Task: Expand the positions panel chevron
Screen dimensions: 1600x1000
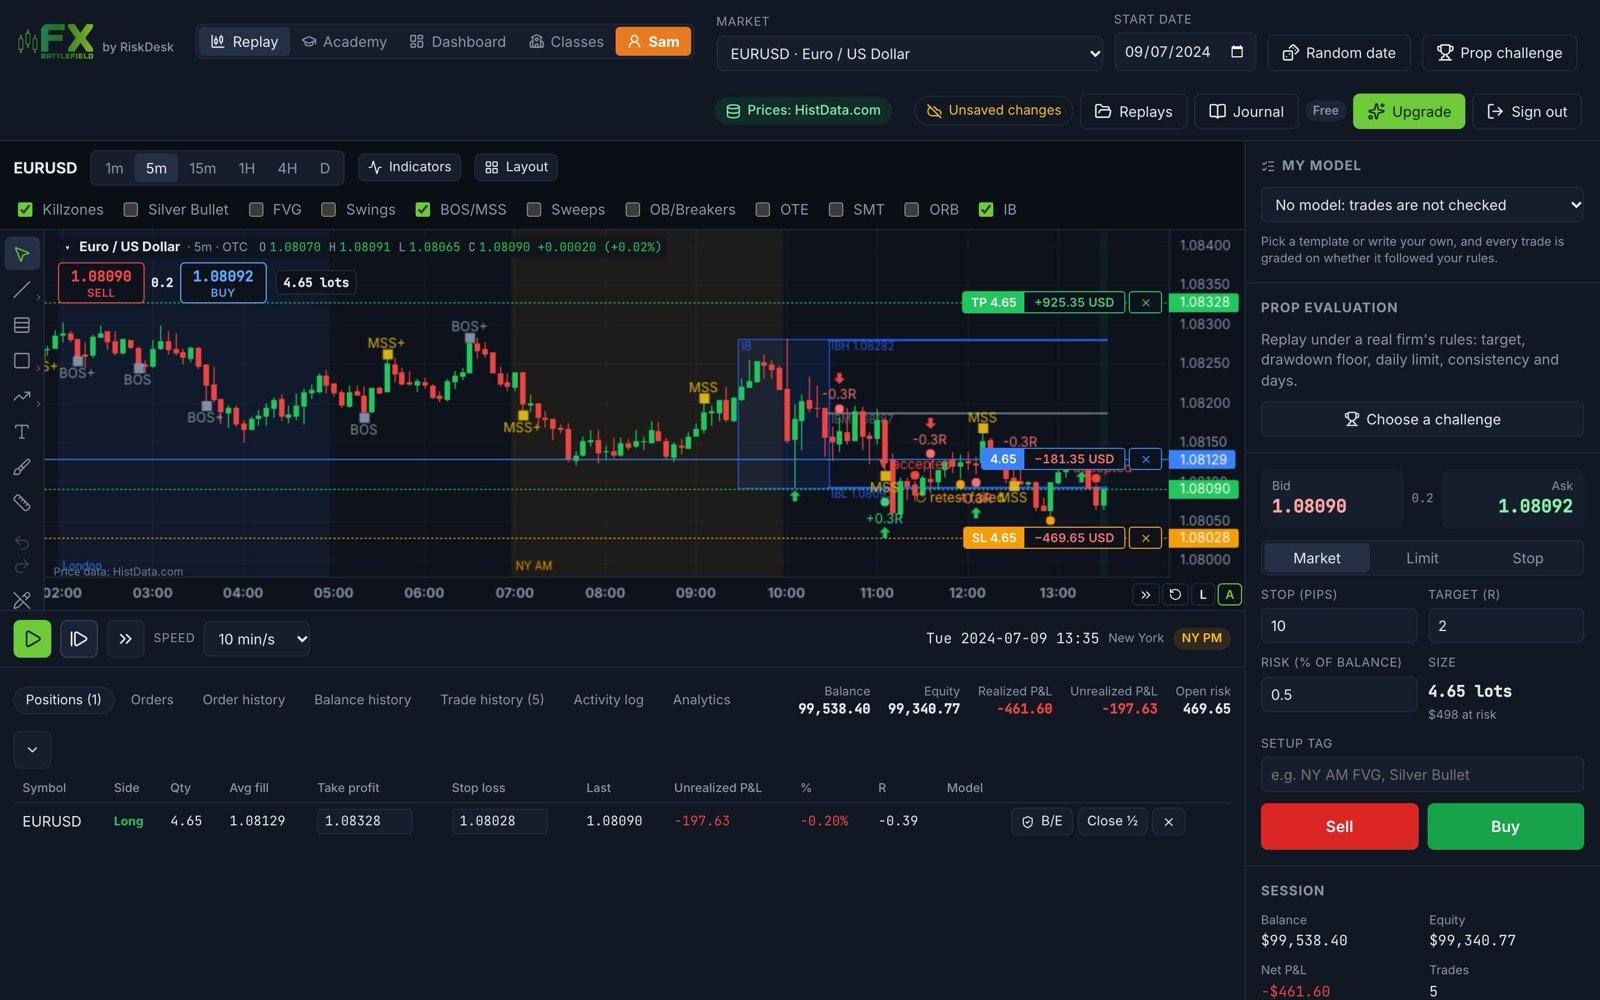Action: [x=32, y=749]
